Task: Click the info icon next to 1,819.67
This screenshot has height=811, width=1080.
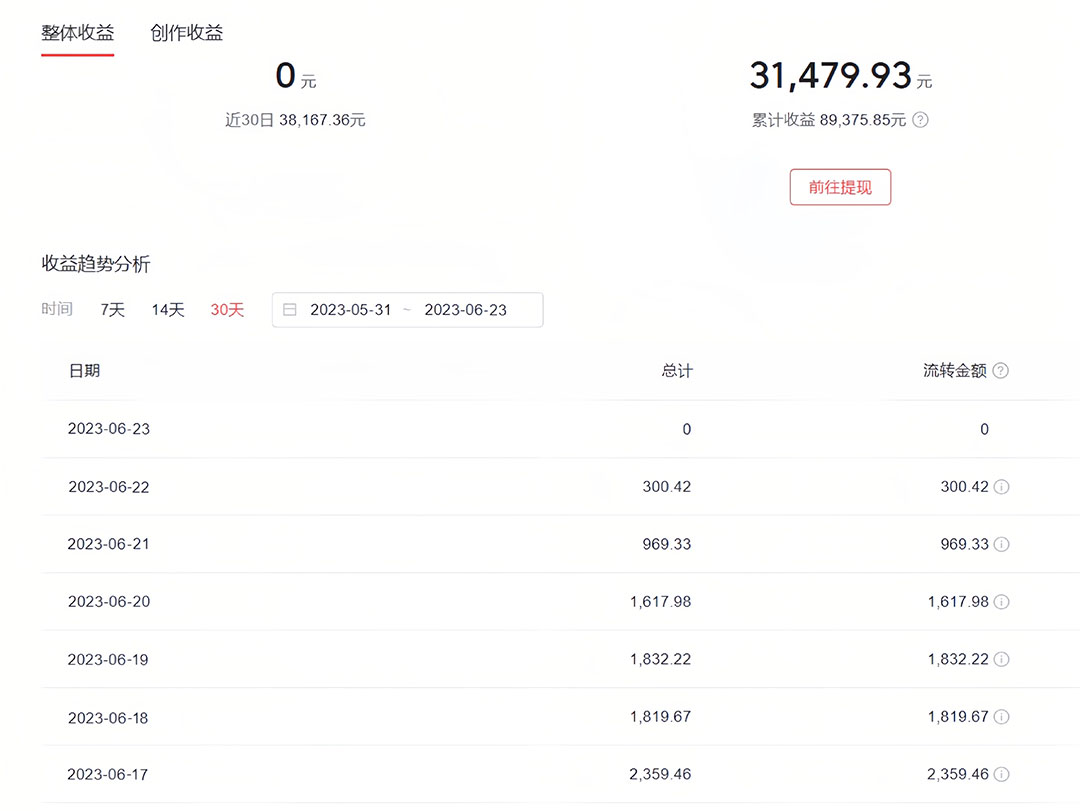Action: (x=1000, y=717)
